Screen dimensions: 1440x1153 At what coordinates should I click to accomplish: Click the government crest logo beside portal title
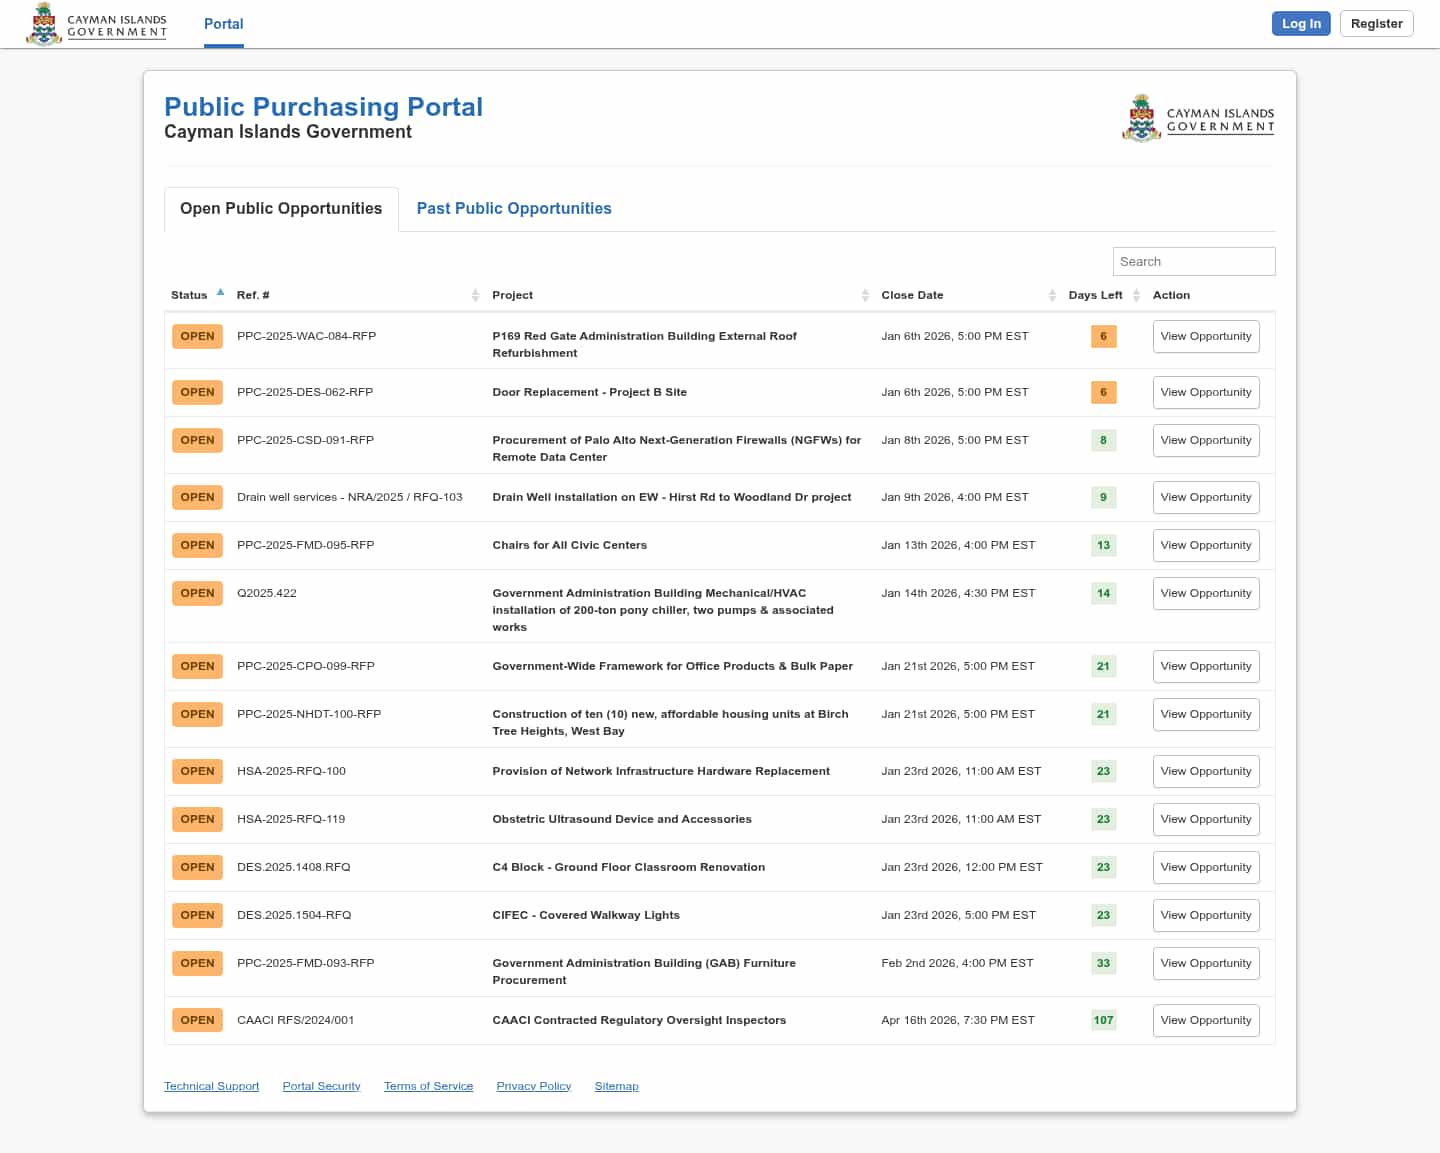point(1198,119)
